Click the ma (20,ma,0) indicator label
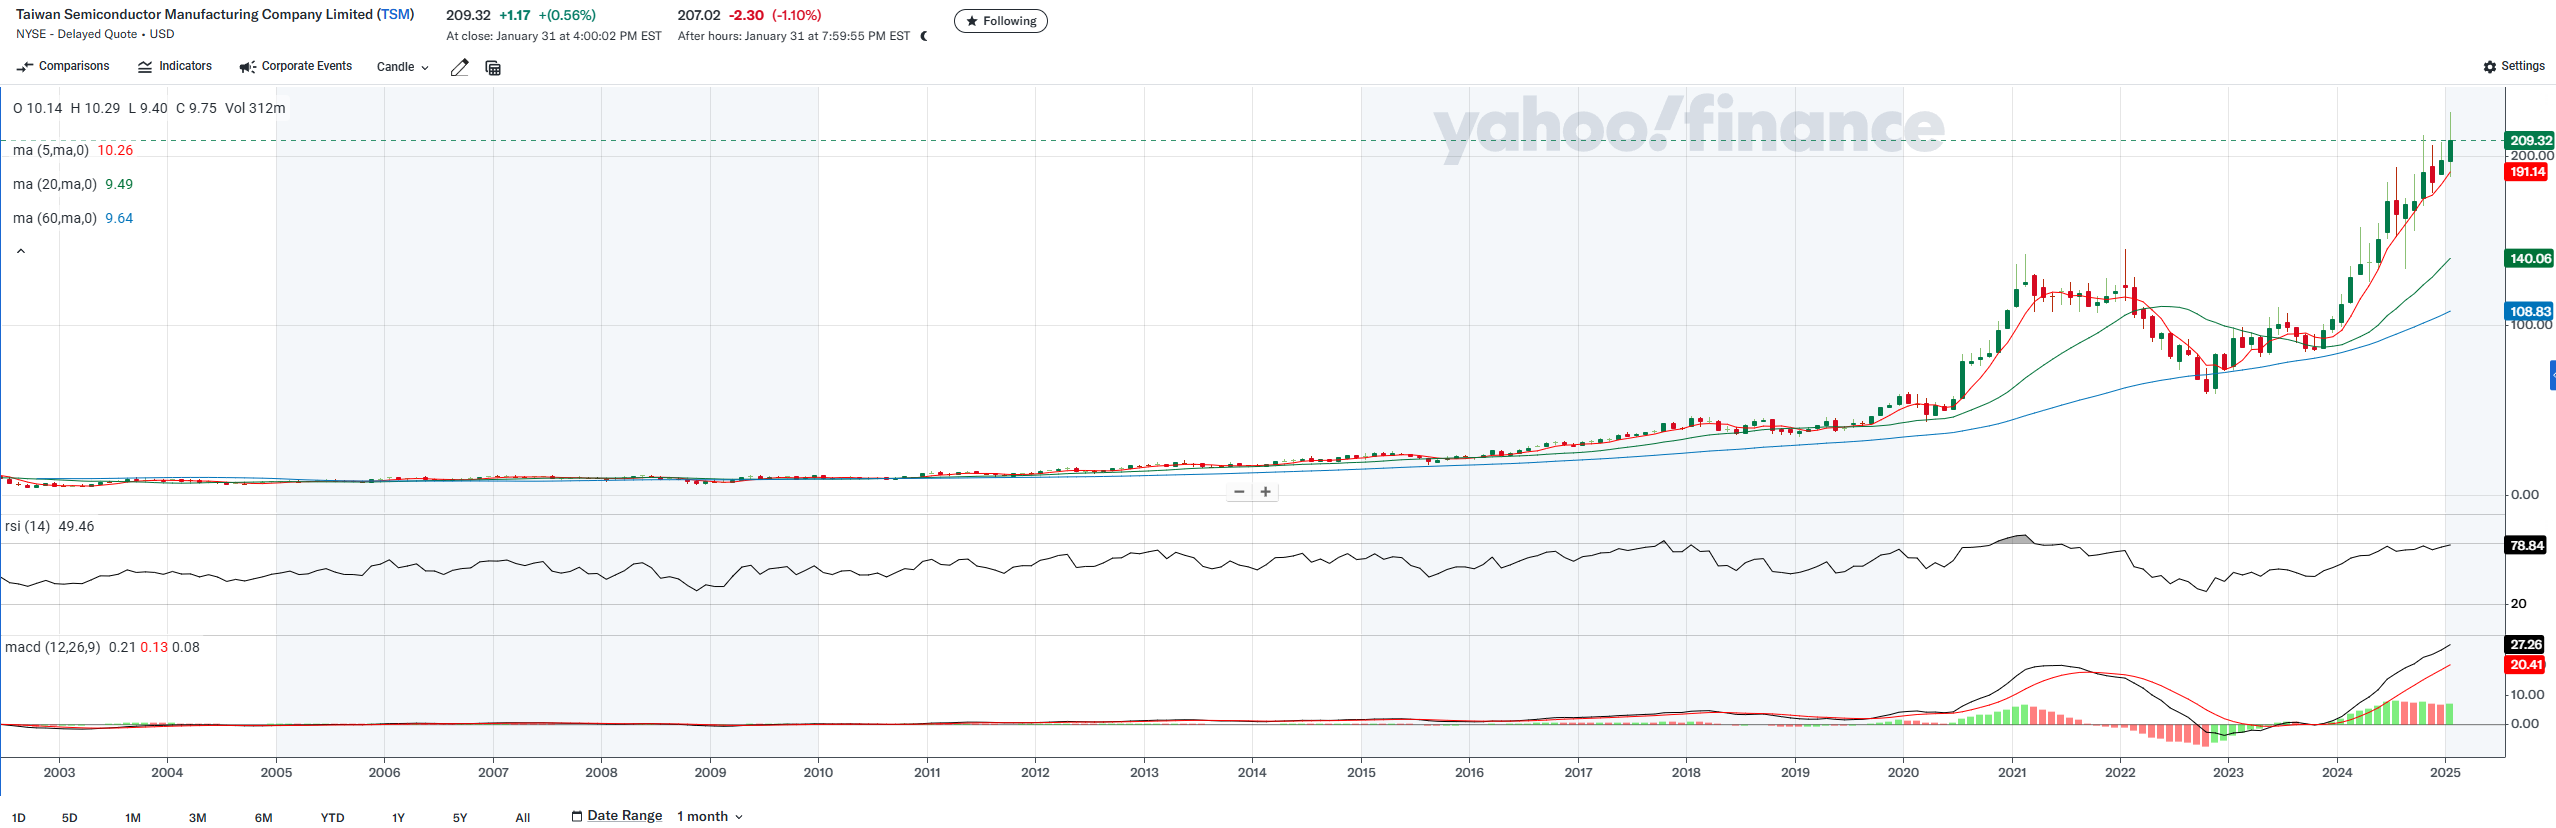 [x=55, y=184]
